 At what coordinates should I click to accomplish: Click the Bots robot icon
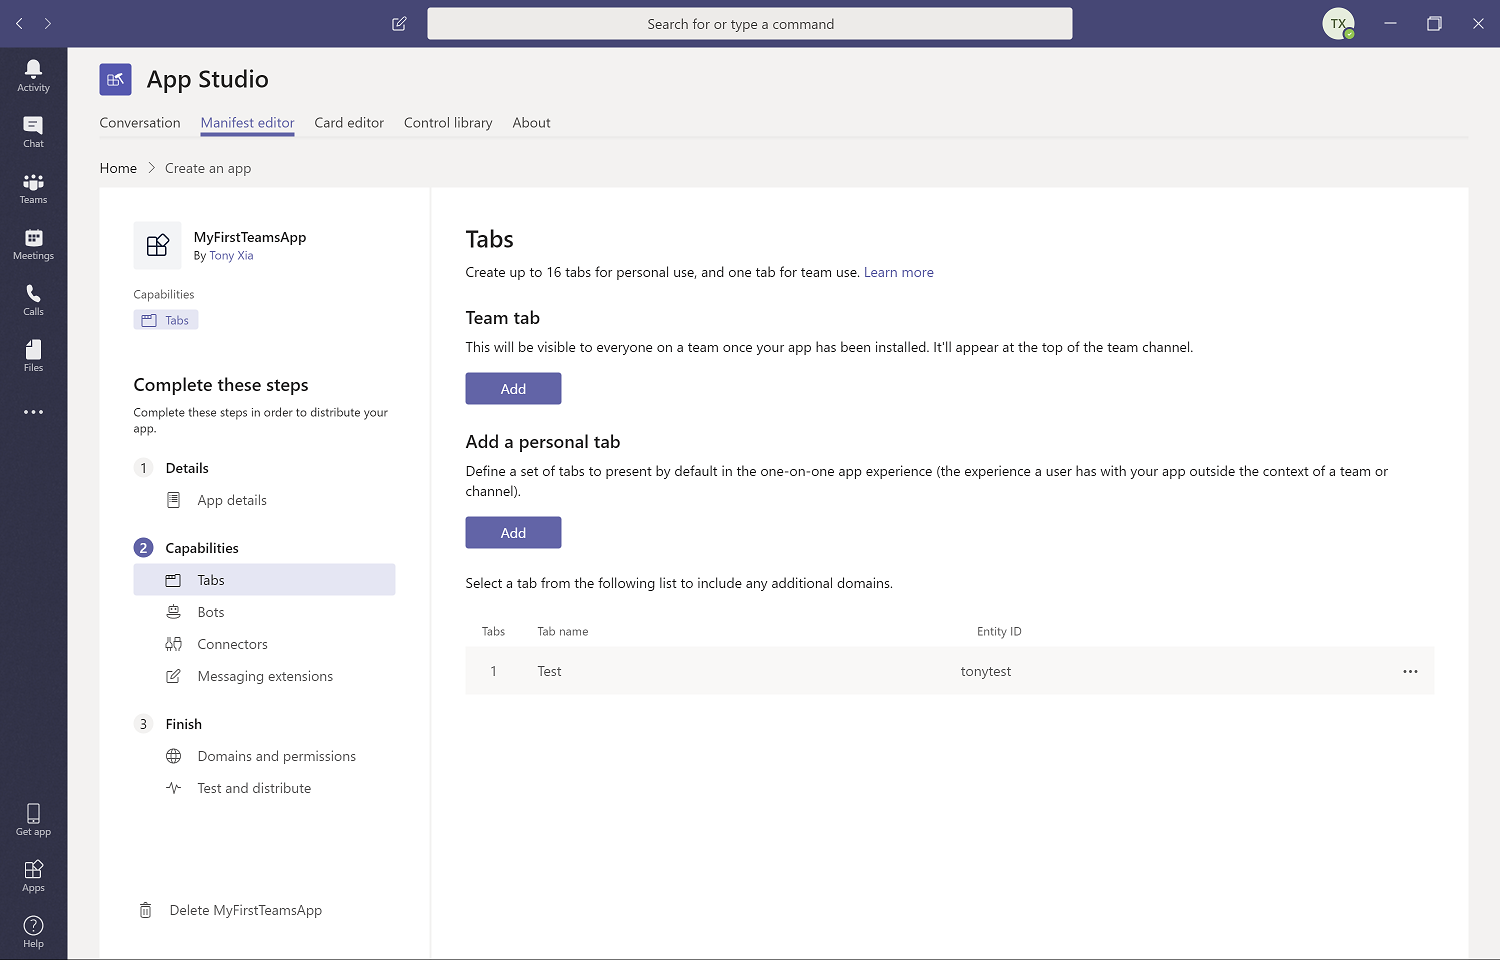(x=173, y=612)
